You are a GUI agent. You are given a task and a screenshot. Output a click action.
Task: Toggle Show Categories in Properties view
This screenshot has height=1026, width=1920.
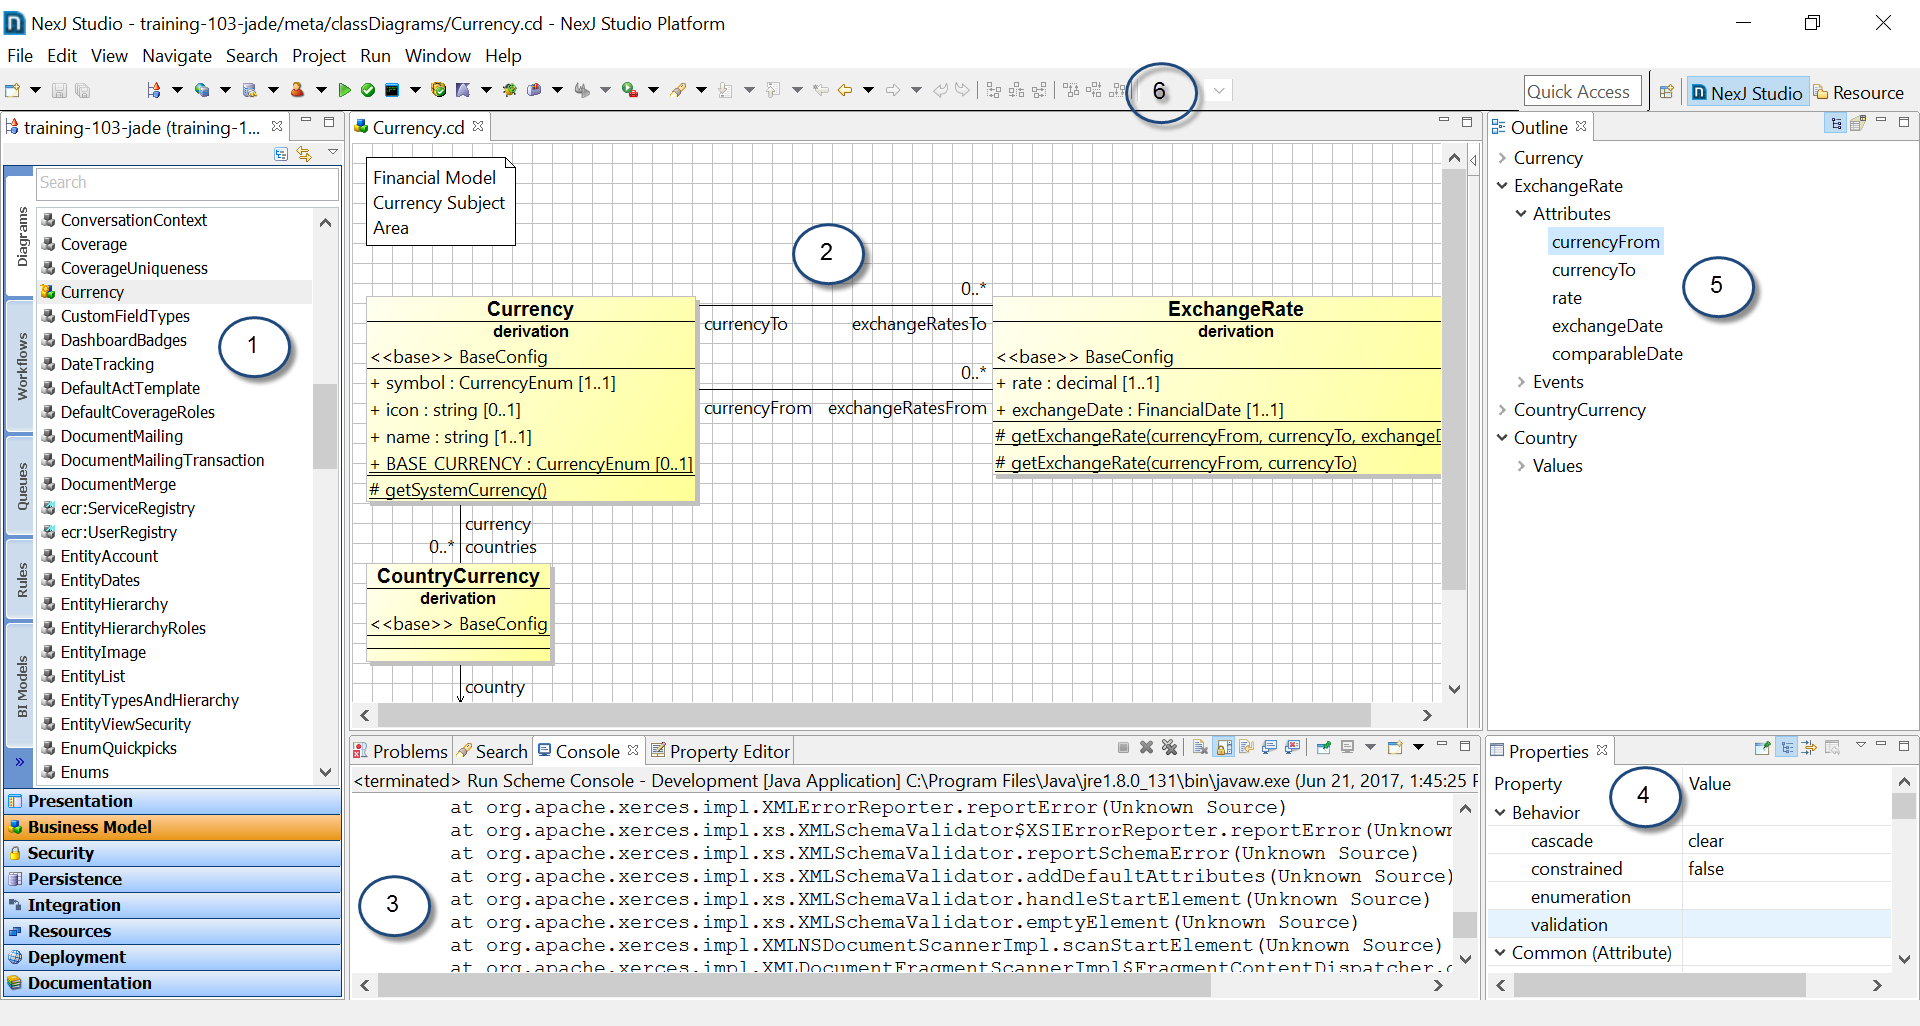[x=1787, y=748]
